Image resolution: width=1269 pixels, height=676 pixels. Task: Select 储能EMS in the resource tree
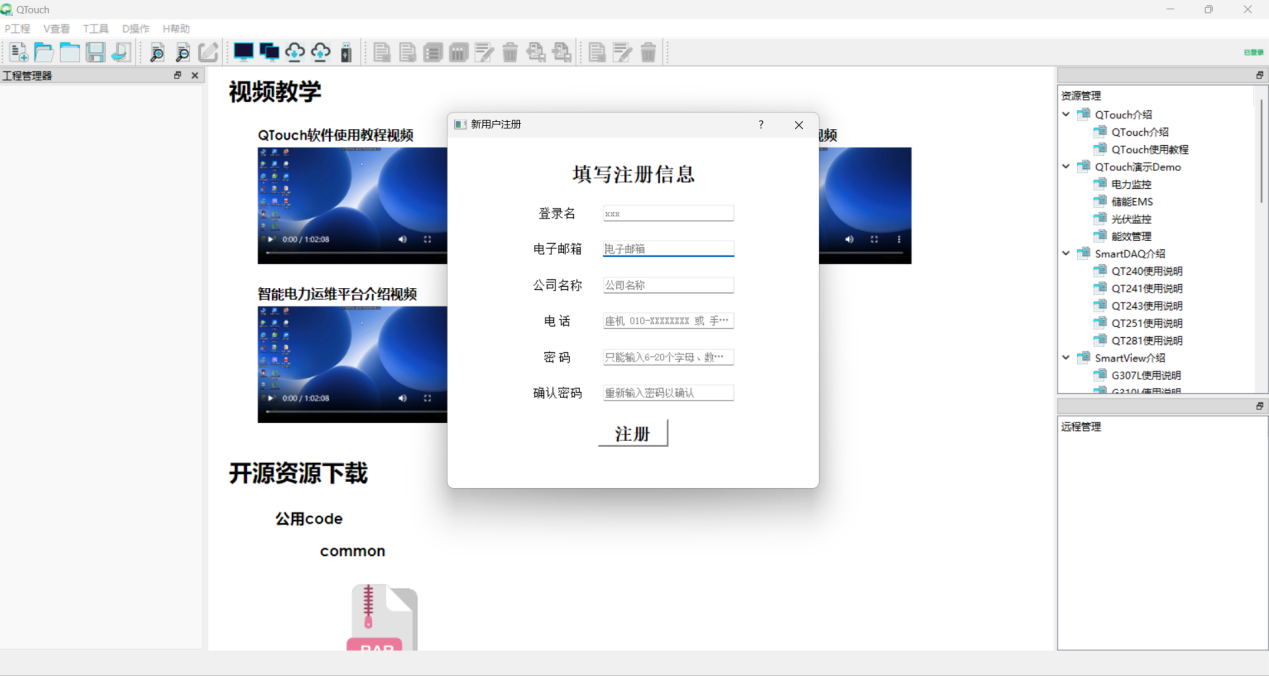[1131, 202]
